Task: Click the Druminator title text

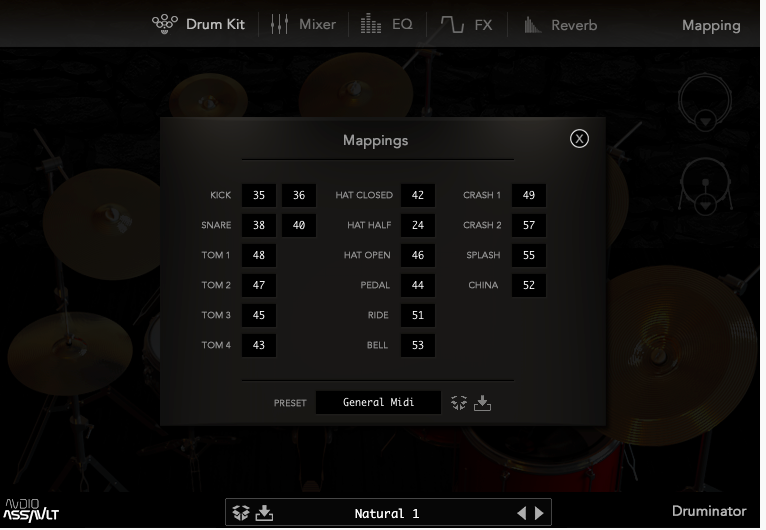Action: (709, 511)
